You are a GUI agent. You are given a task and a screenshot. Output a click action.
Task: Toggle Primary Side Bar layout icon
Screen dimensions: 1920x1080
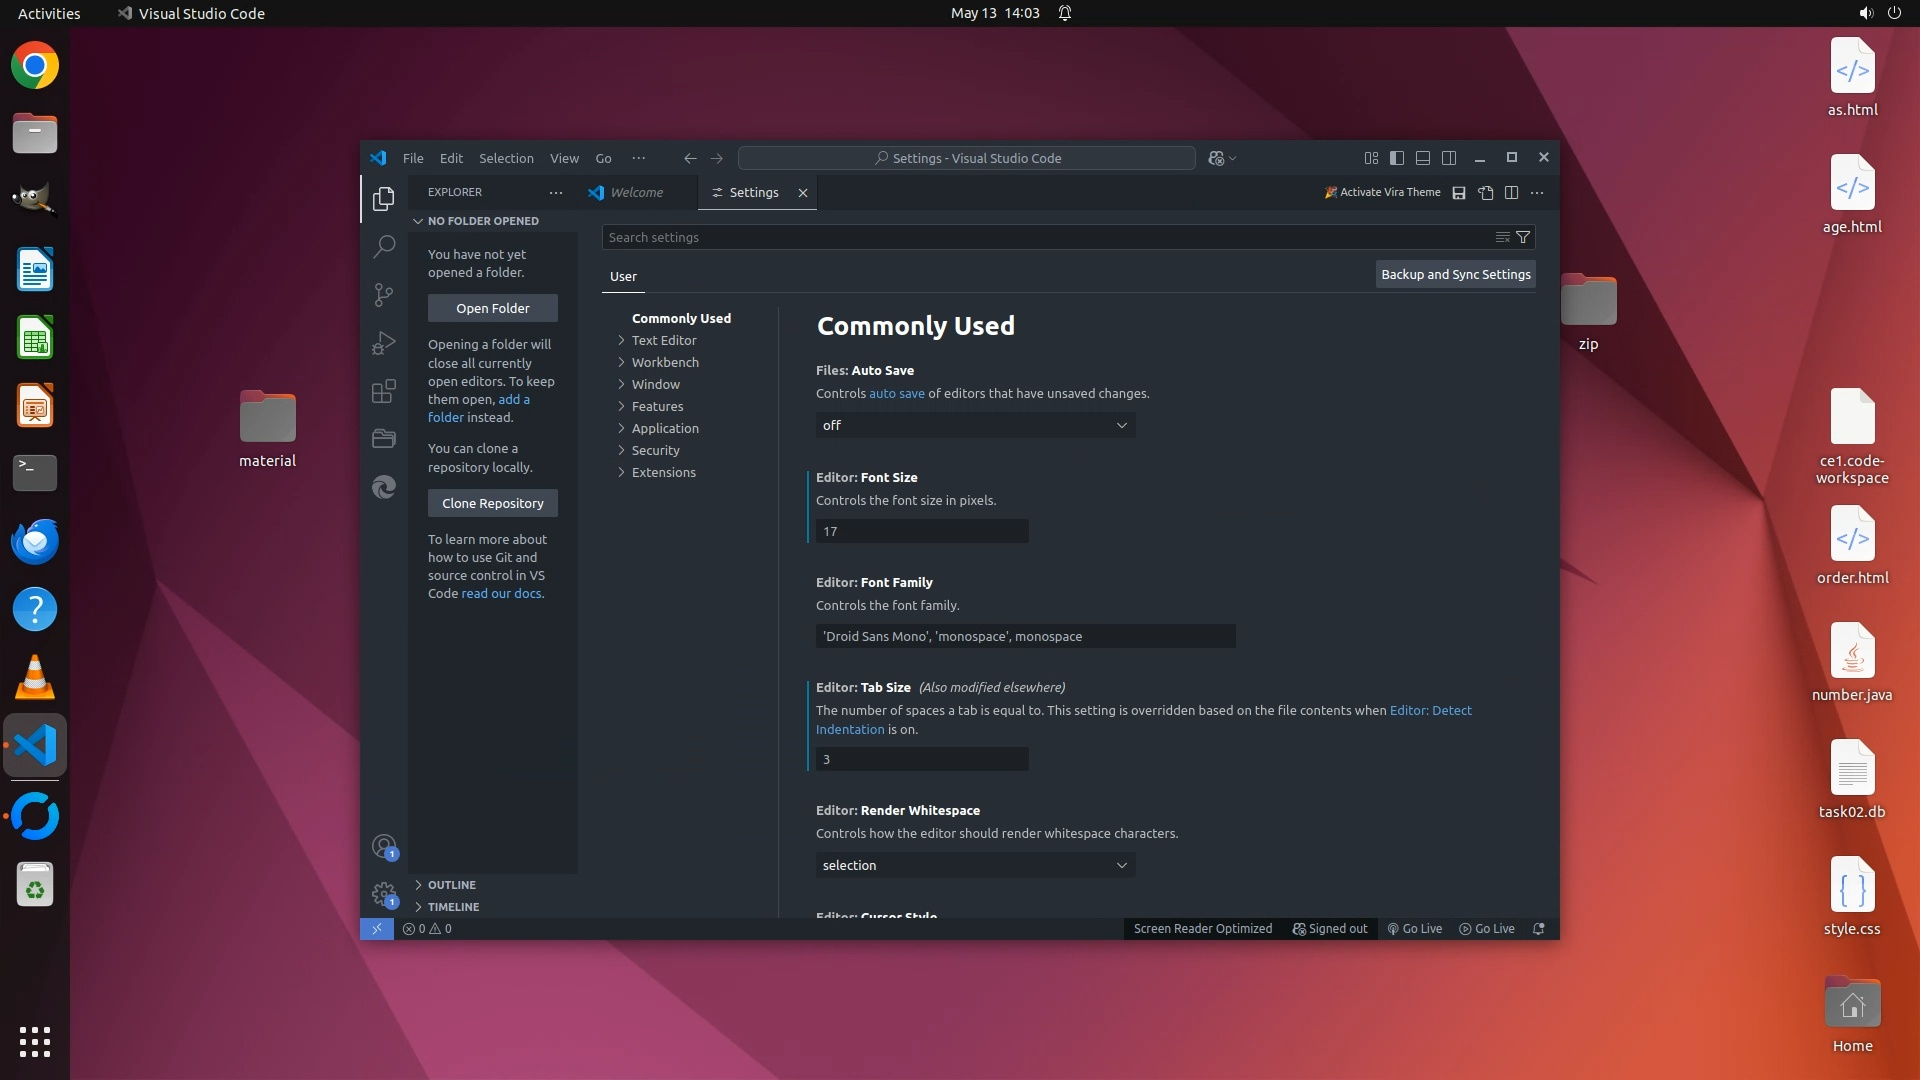(1397, 158)
